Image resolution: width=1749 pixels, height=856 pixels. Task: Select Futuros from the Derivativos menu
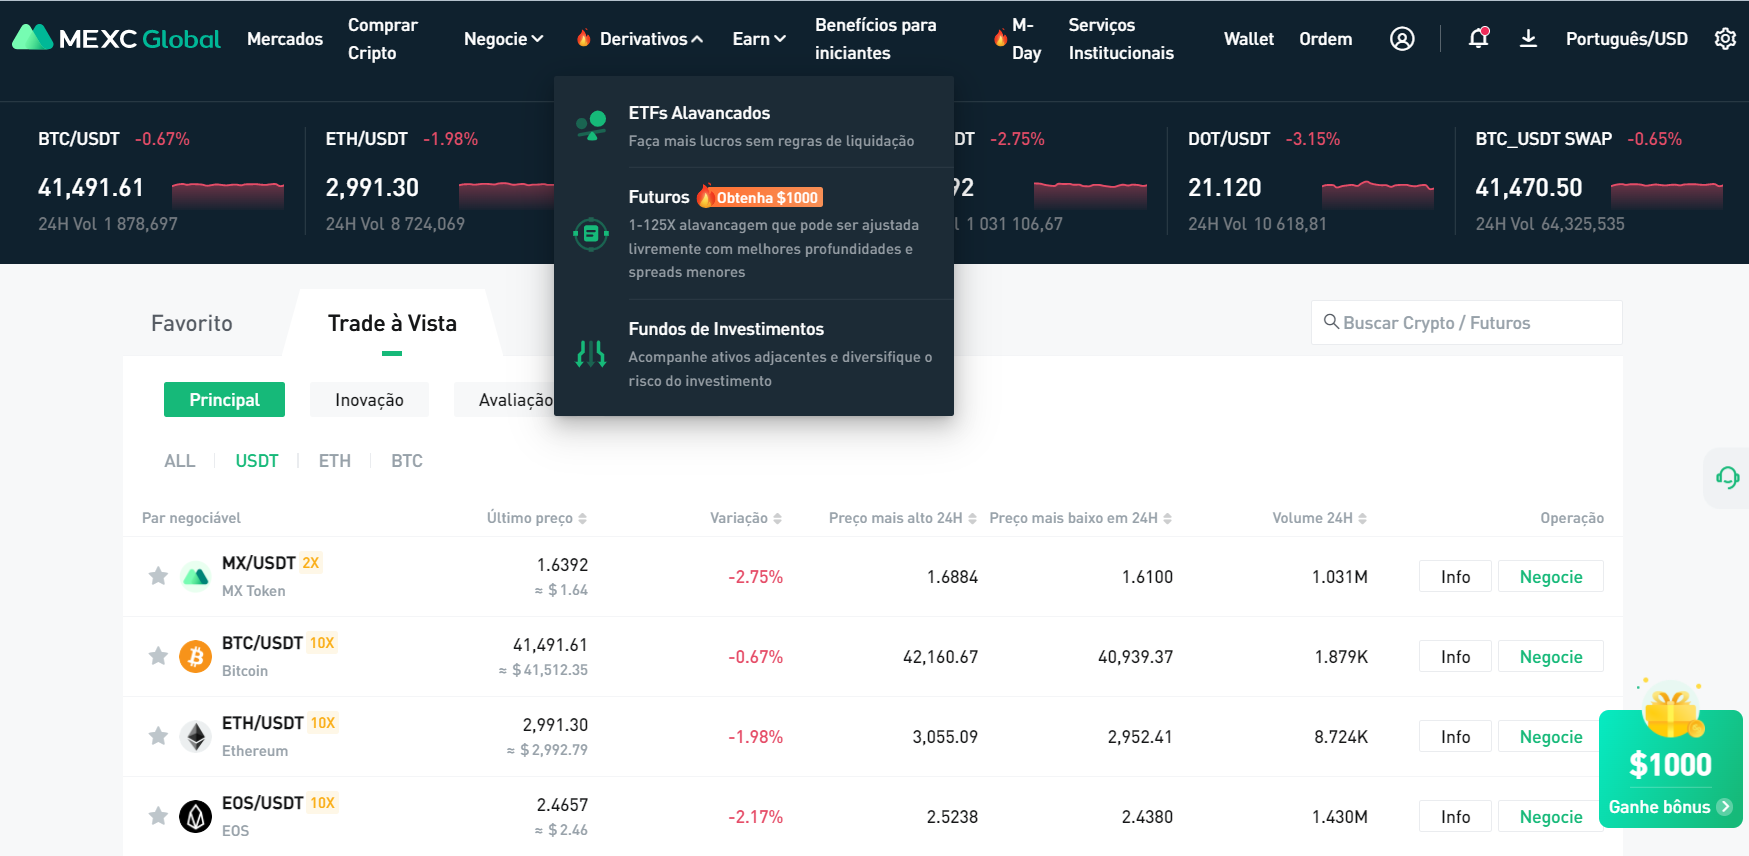click(x=754, y=233)
